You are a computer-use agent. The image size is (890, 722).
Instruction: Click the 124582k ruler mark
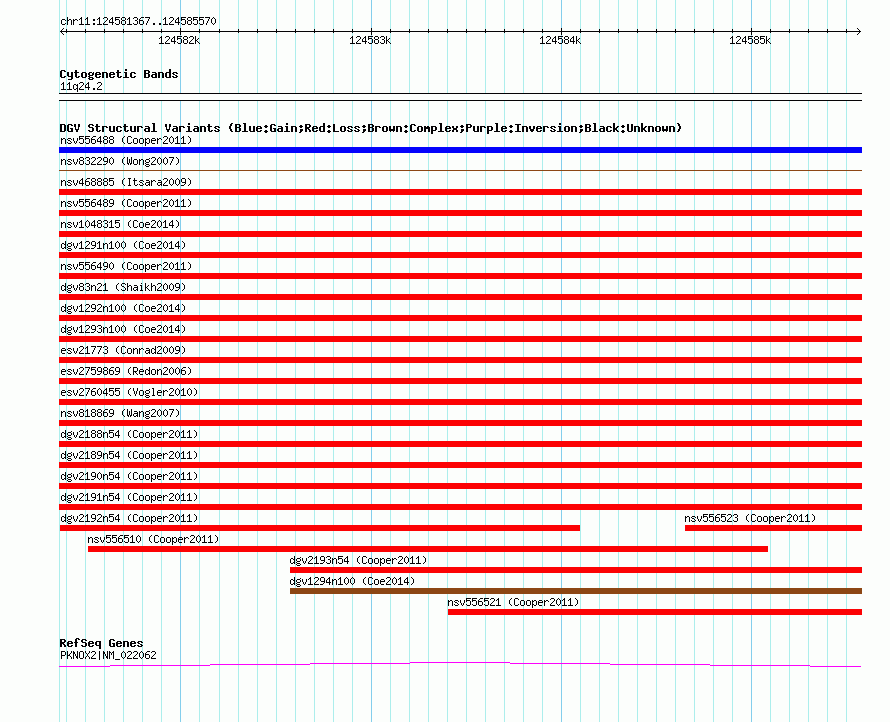pyautogui.click(x=179, y=40)
